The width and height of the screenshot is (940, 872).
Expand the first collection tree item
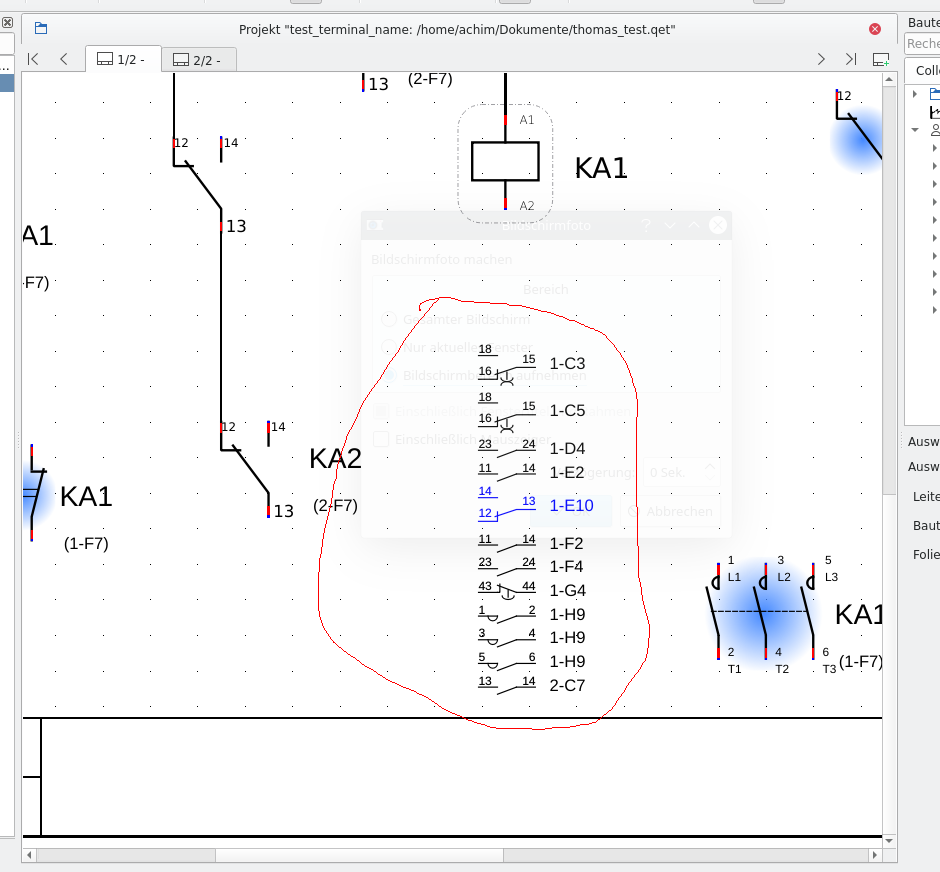click(x=915, y=93)
